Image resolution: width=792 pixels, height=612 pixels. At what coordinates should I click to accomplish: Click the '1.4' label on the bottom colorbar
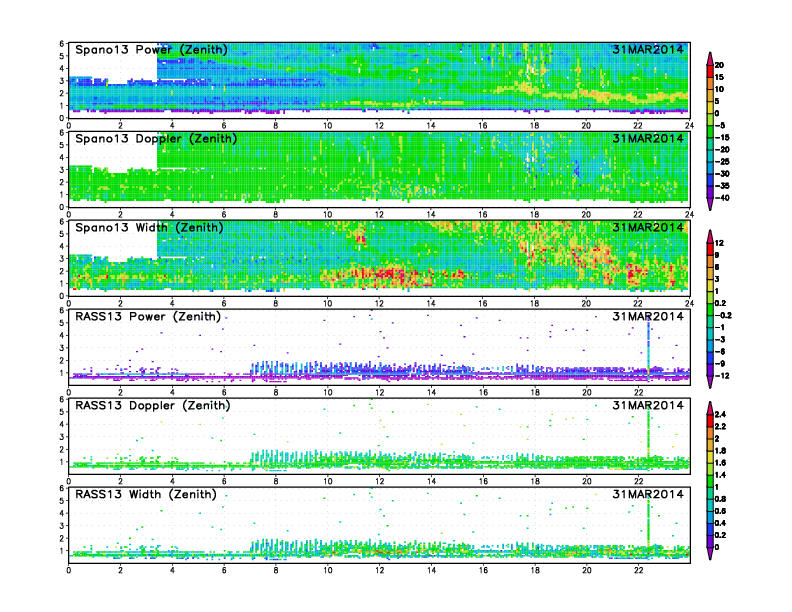click(x=720, y=475)
